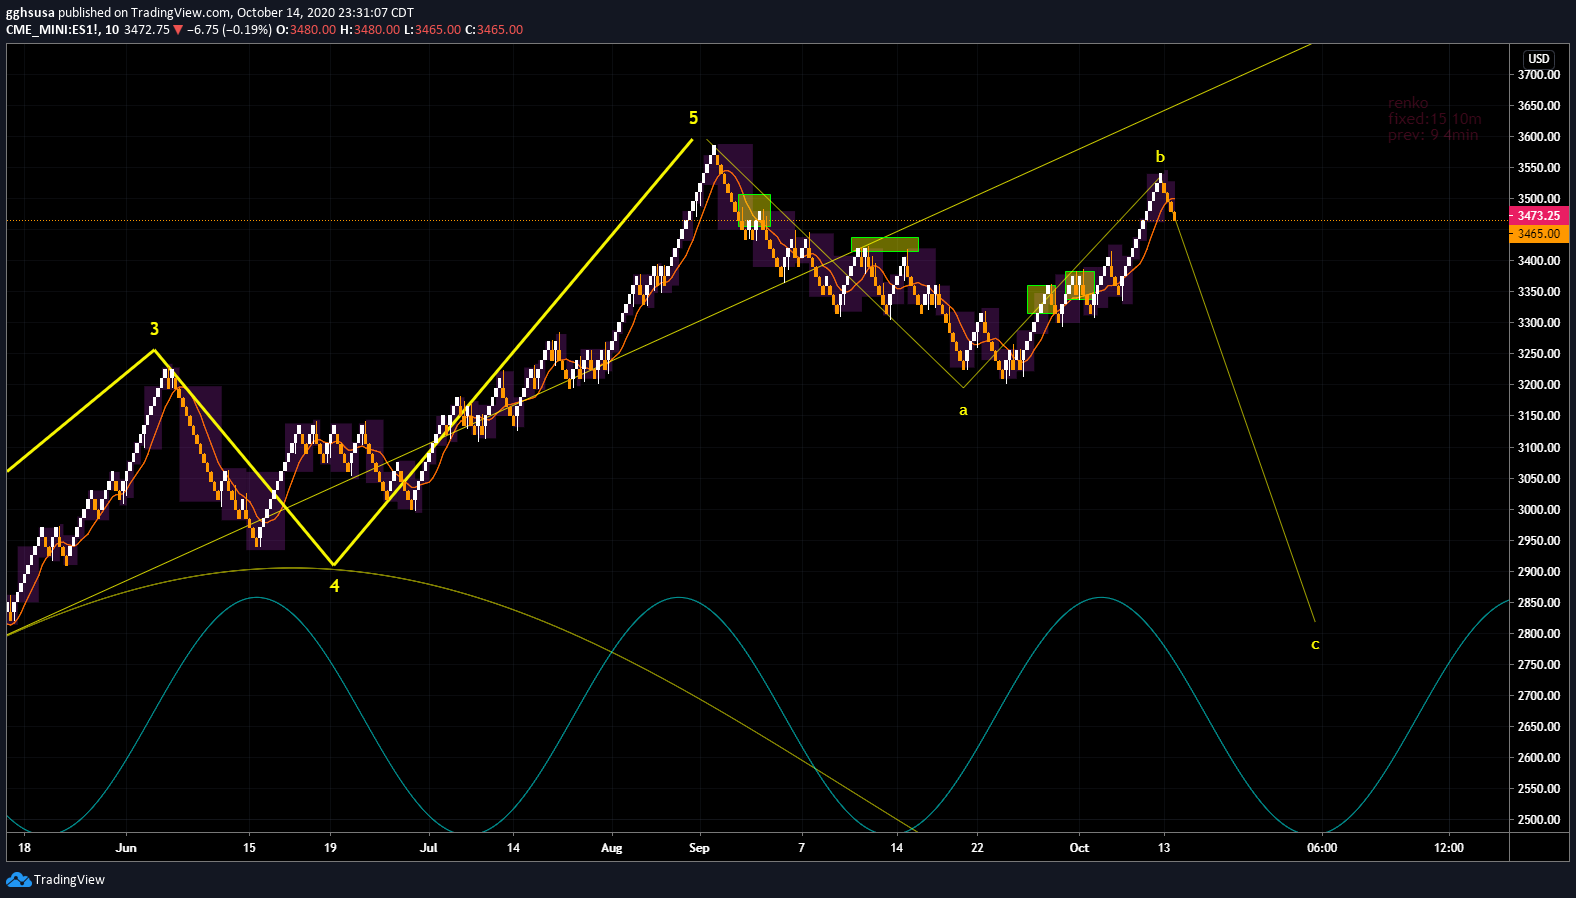The image size is (1576, 898).
Task: Click the 3400.00 price axis label
Action: point(1539,261)
